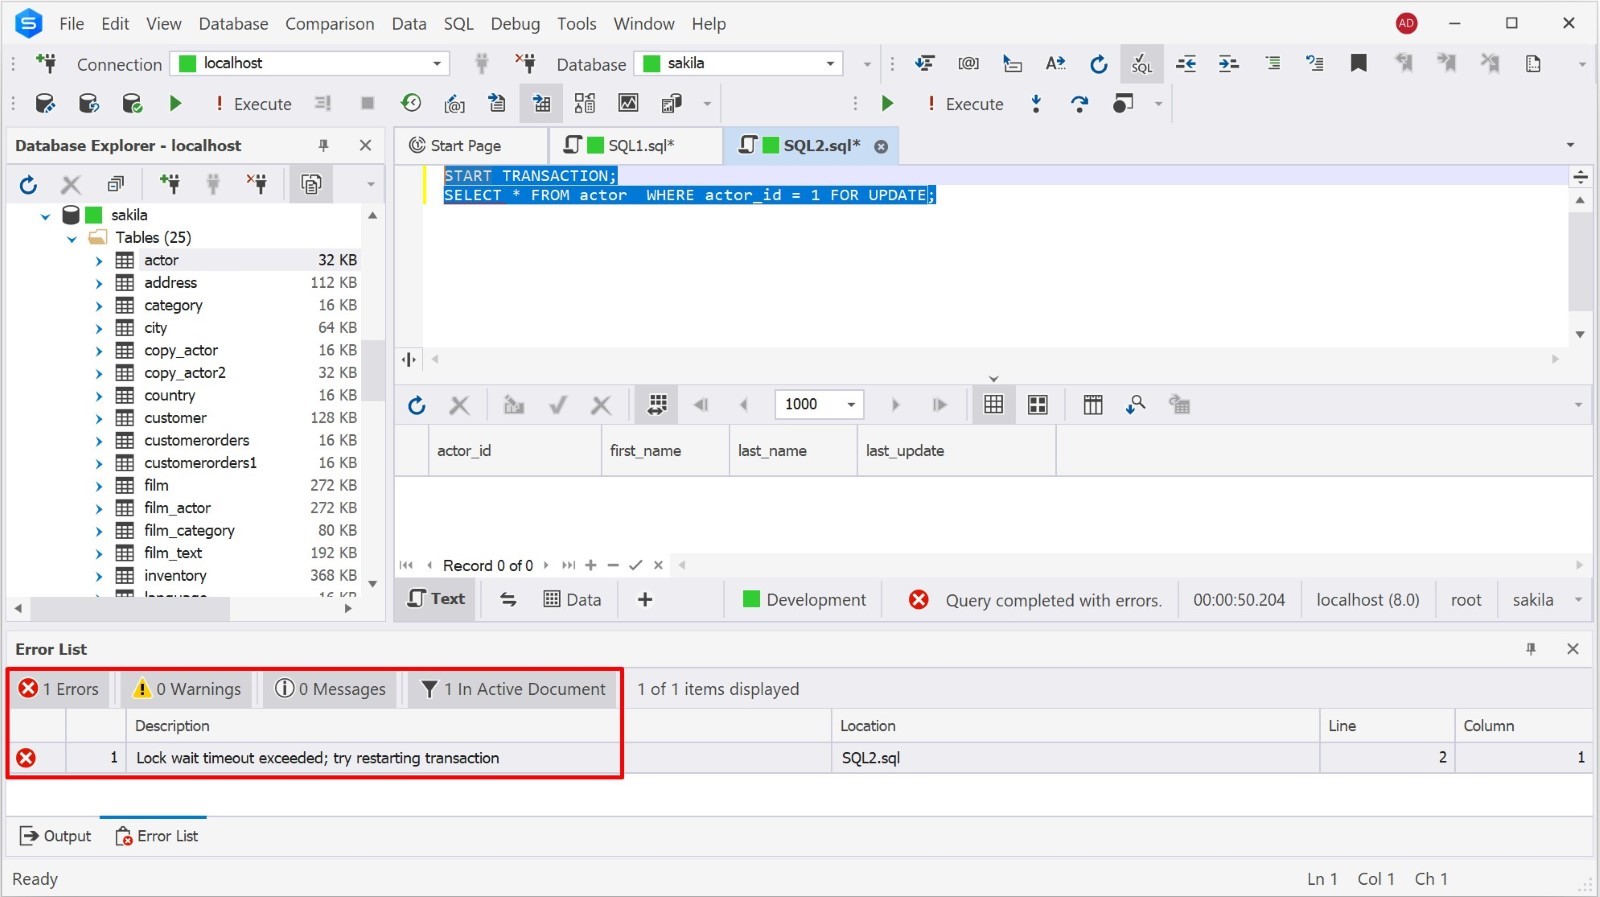This screenshot has width=1600, height=897.
Task: Expand the film_actor table node
Action: pyautogui.click(x=99, y=509)
